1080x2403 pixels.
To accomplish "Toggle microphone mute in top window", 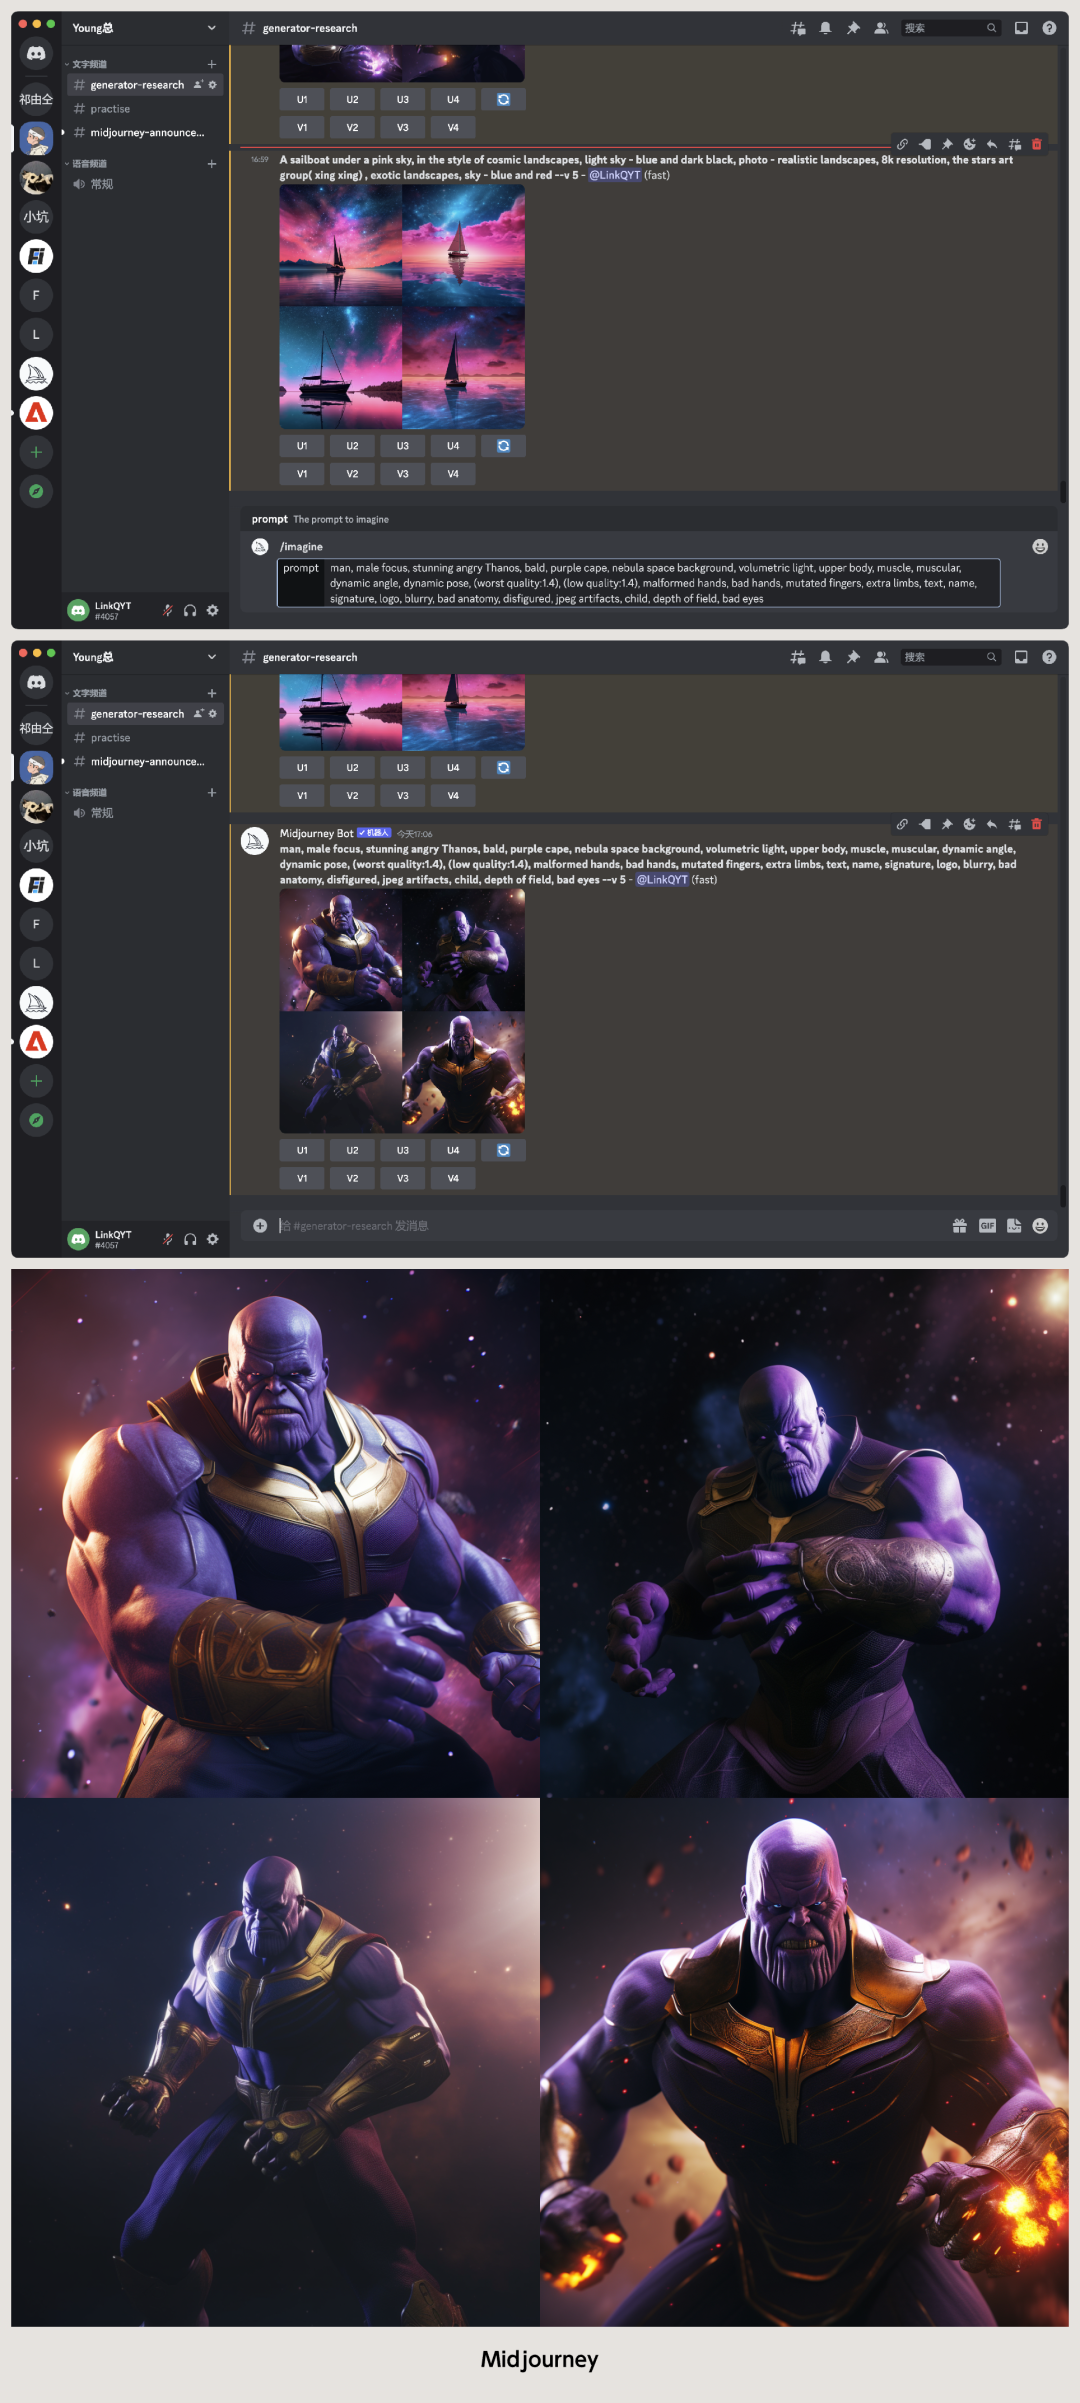I will point(168,610).
